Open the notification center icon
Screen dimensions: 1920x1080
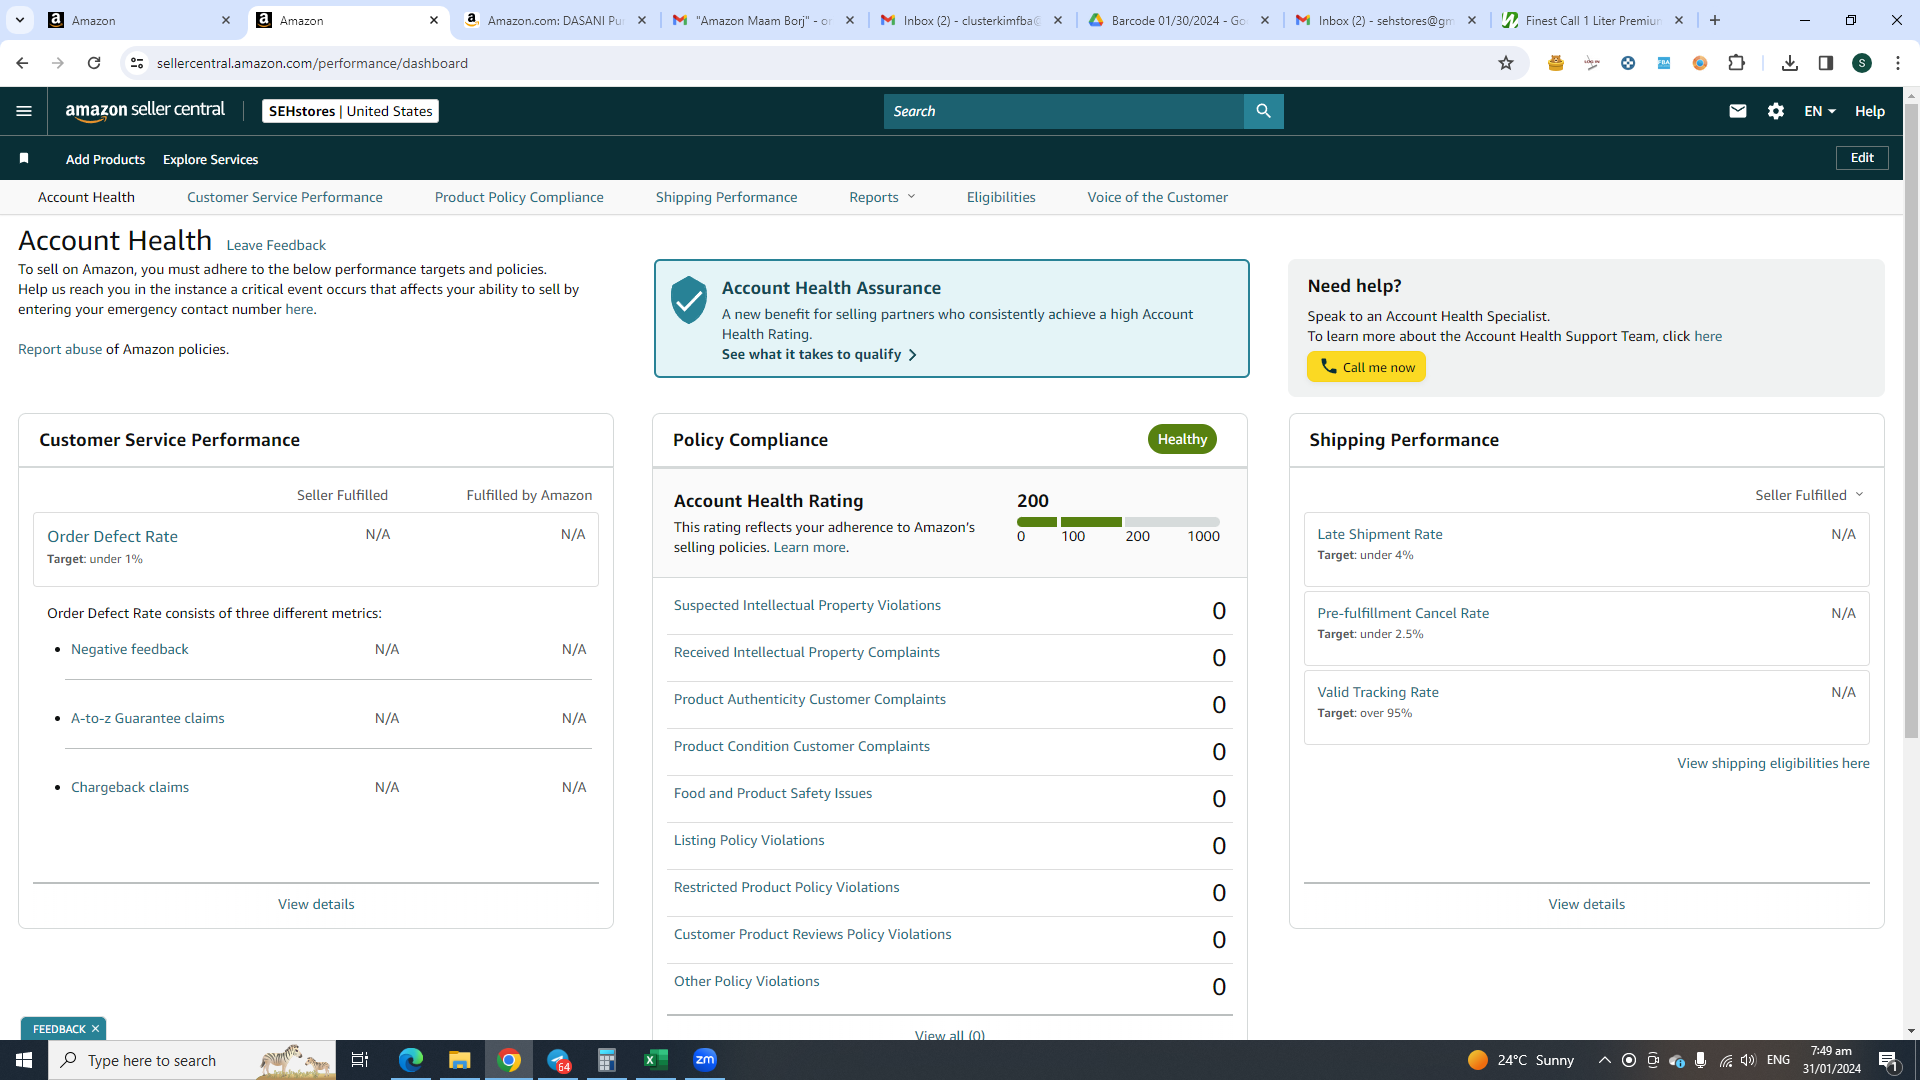coord(1889,1060)
